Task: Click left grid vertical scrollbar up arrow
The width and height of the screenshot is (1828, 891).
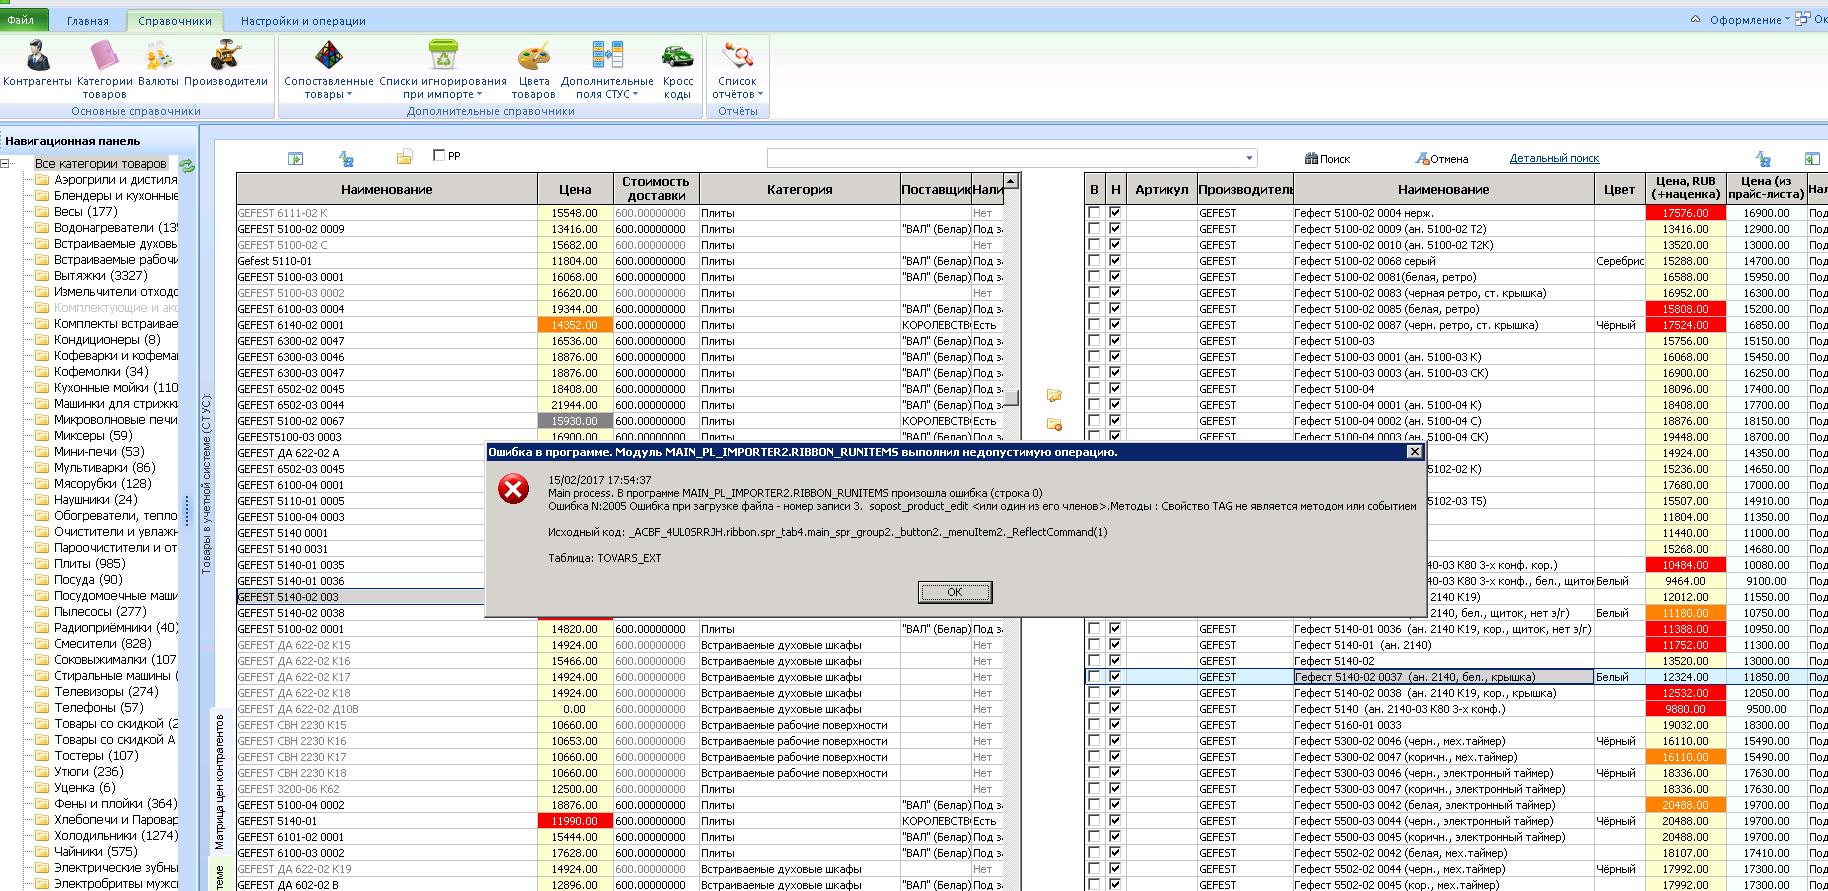Action: (x=1011, y=181)
